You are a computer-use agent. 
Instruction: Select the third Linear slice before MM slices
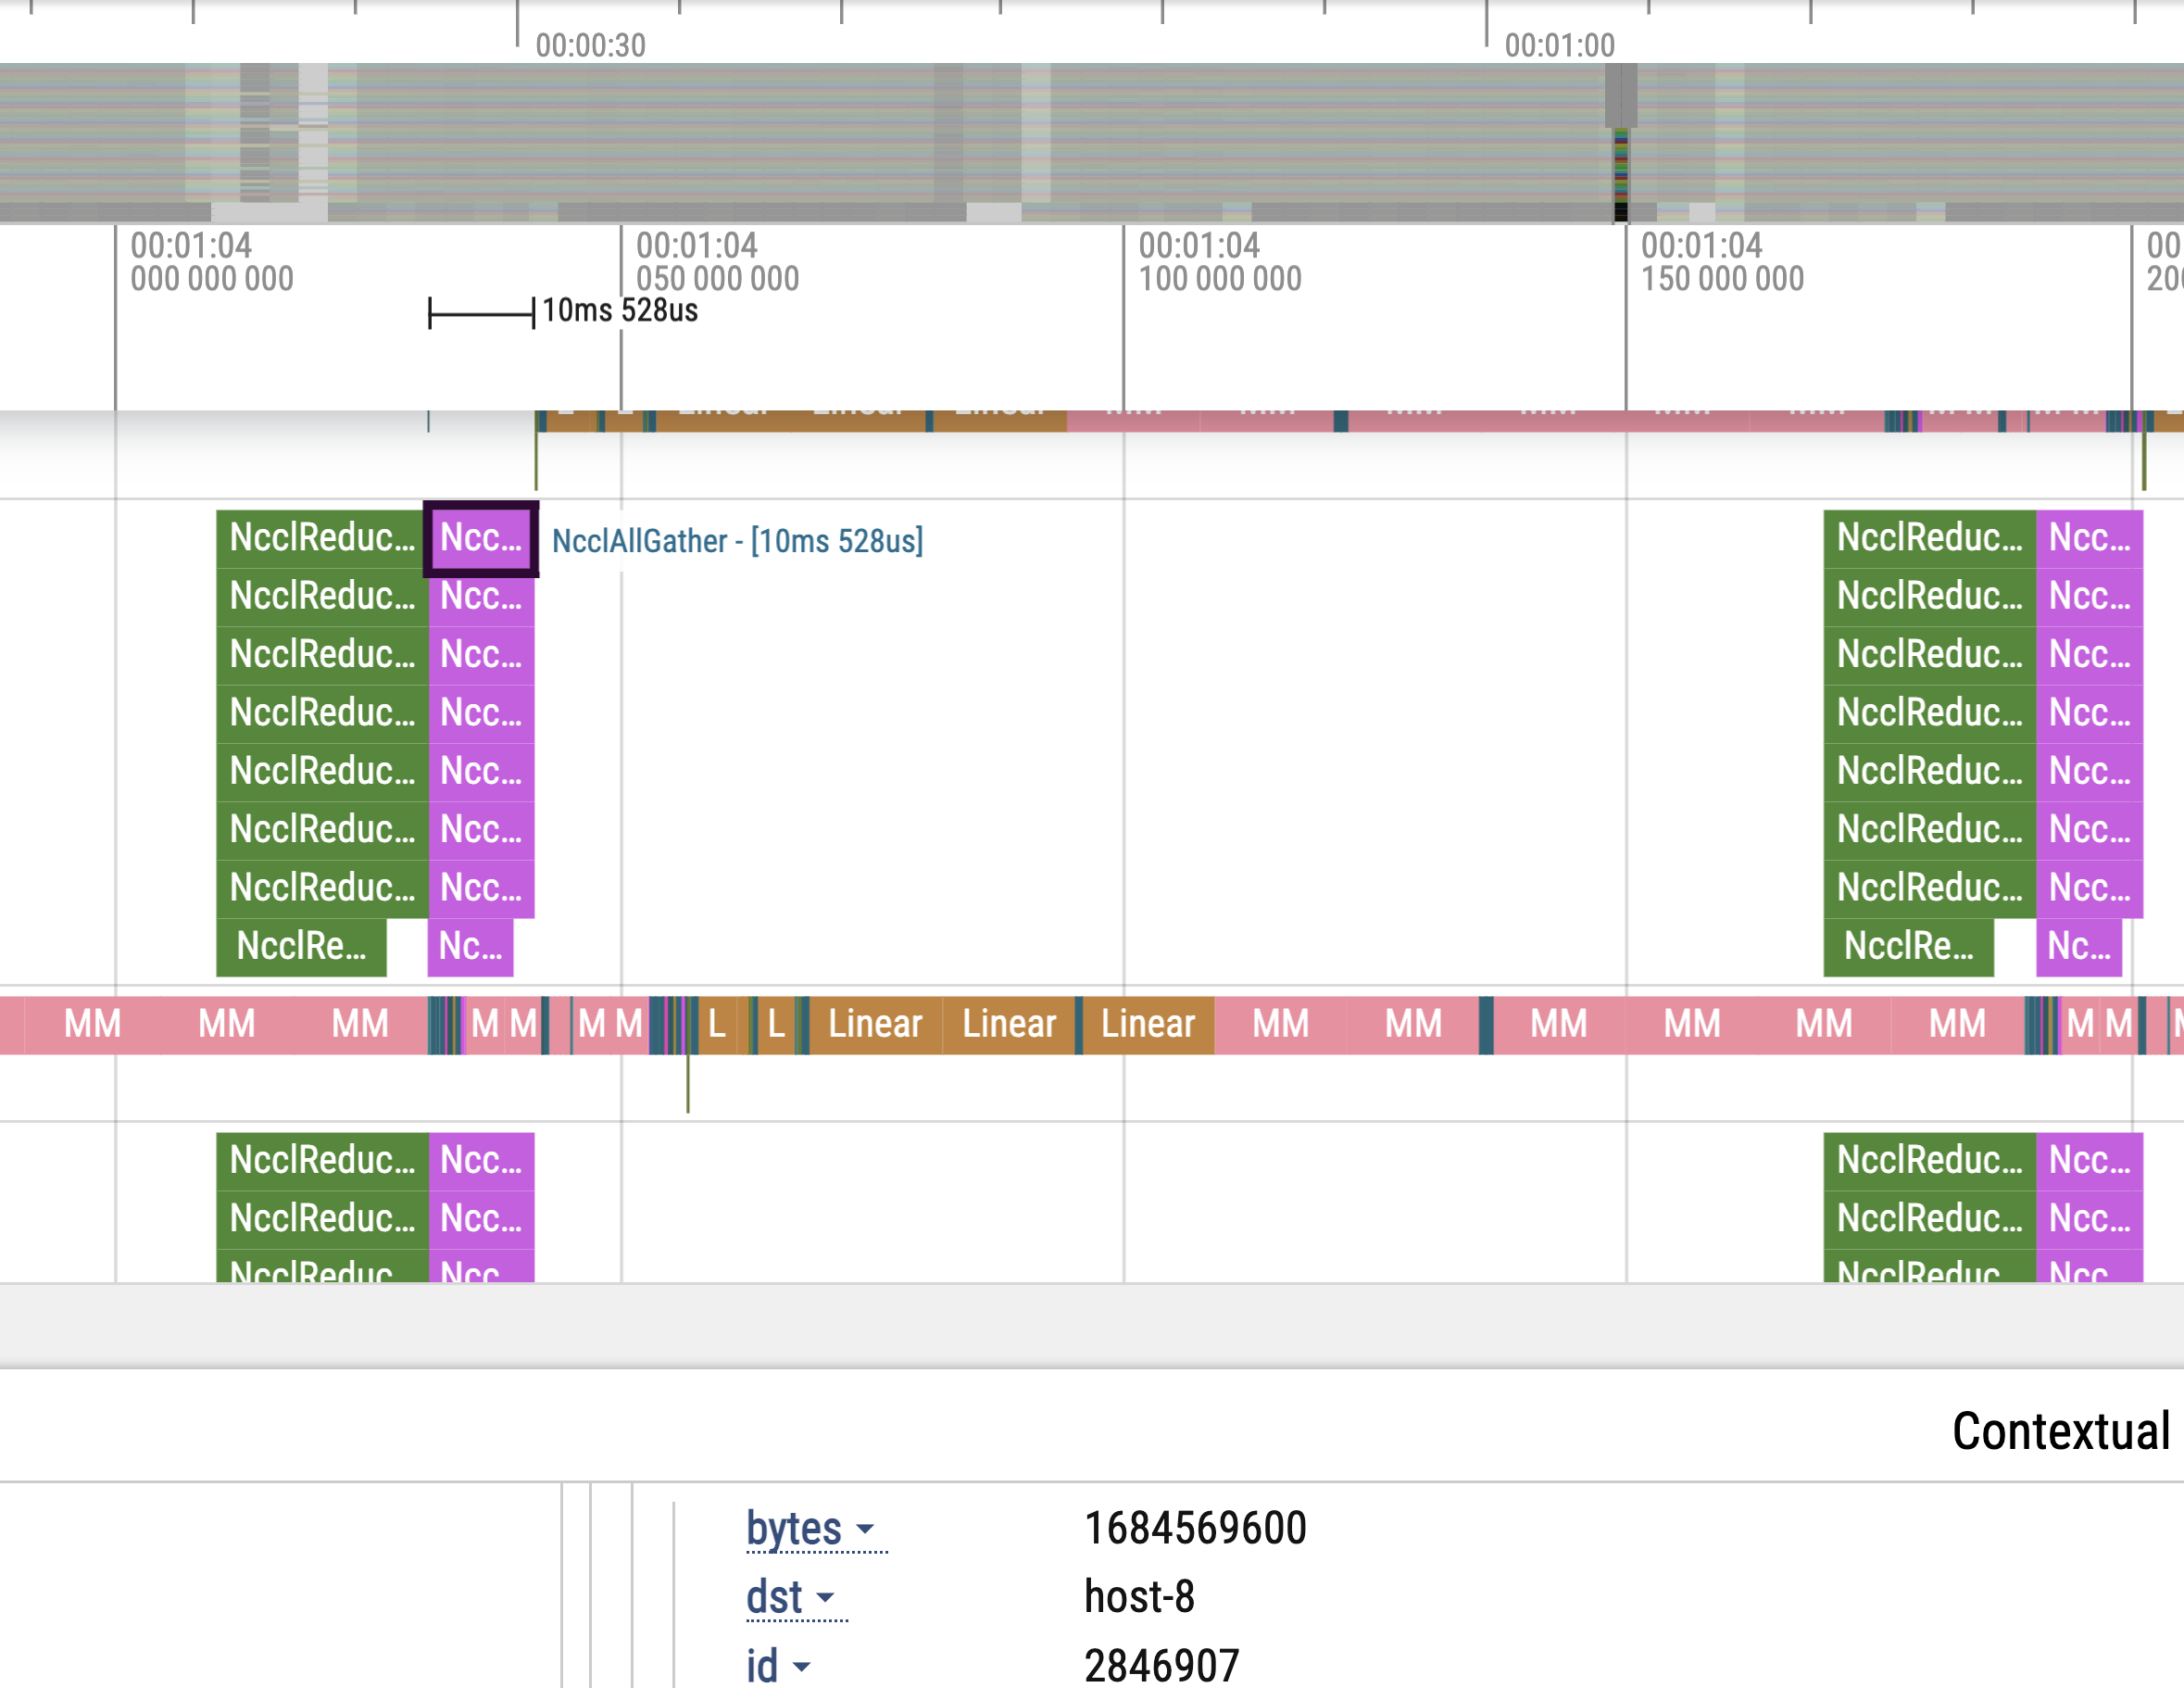pos(1148,1025)
